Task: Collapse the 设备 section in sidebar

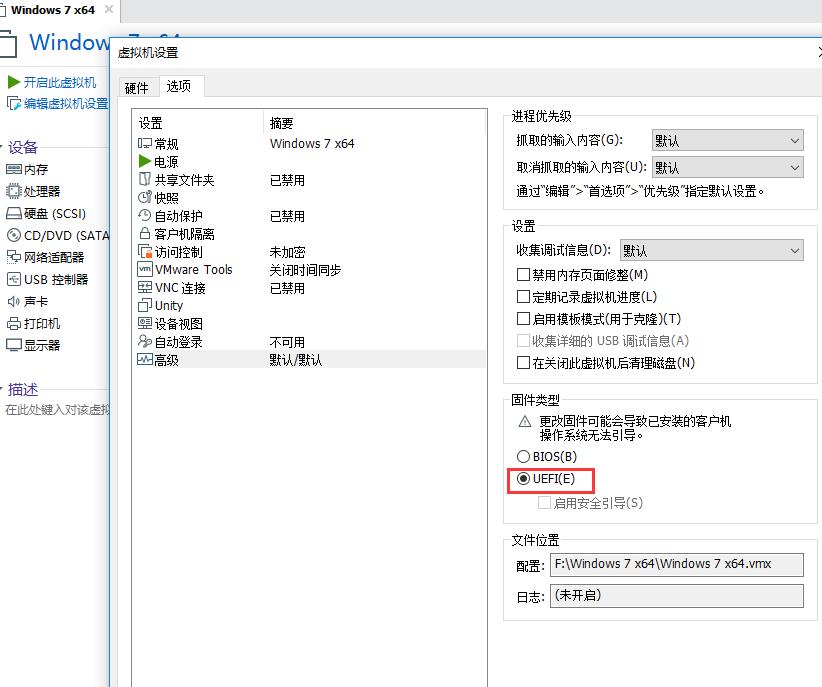Action: point(2,147)
